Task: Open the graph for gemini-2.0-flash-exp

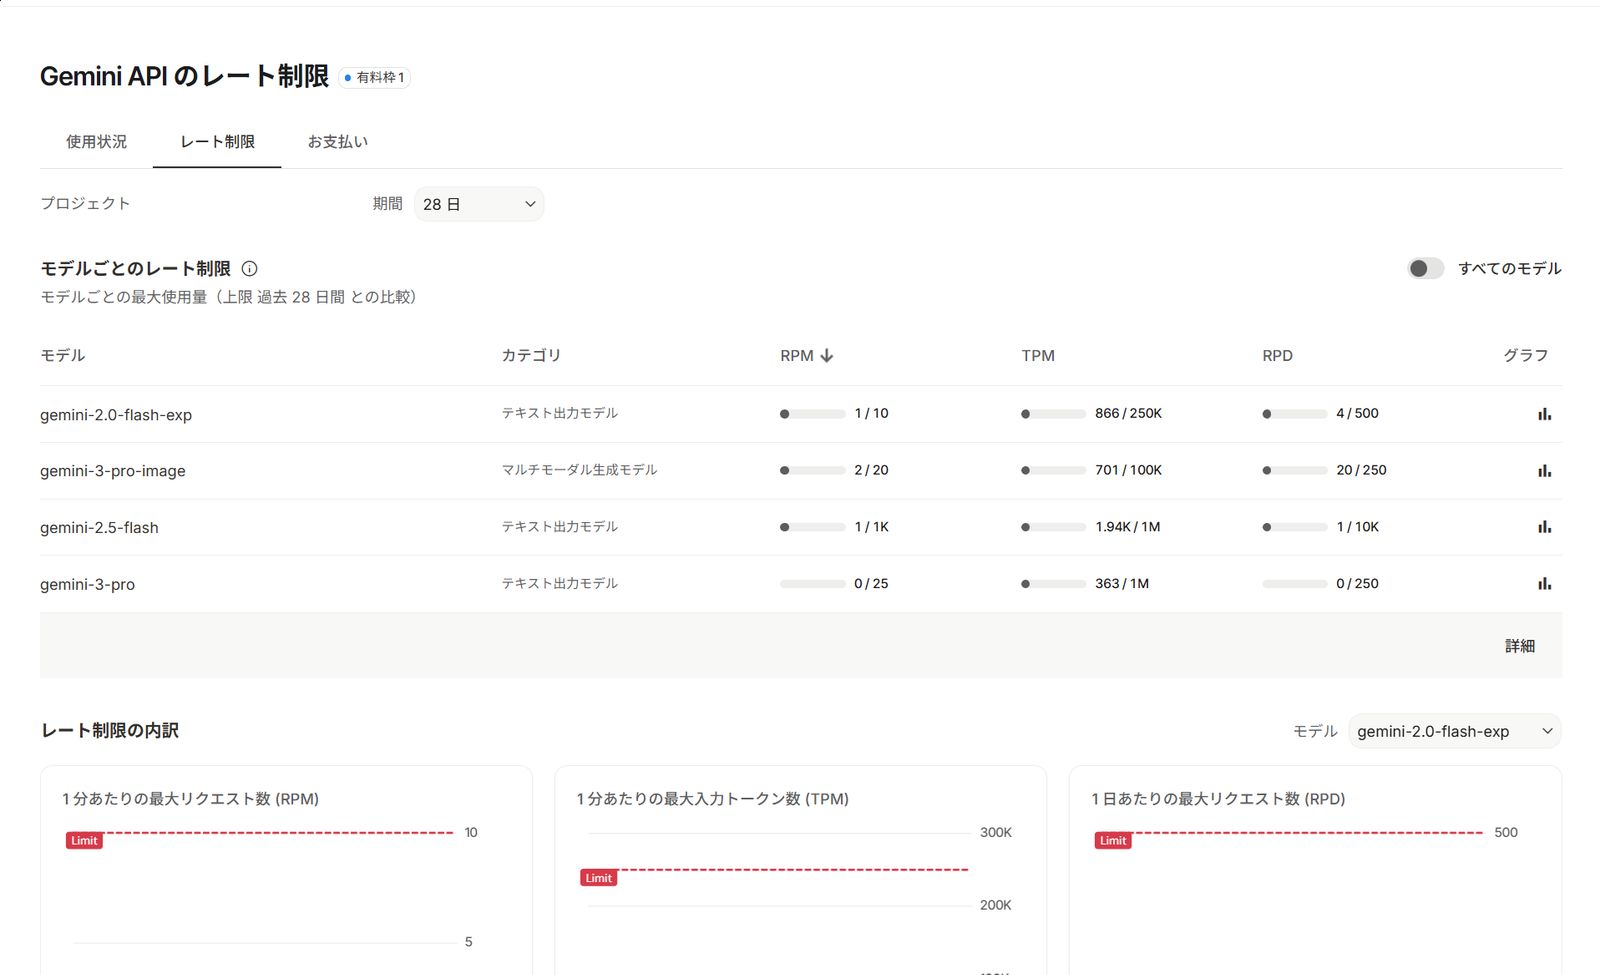Action: point(1545,413)
